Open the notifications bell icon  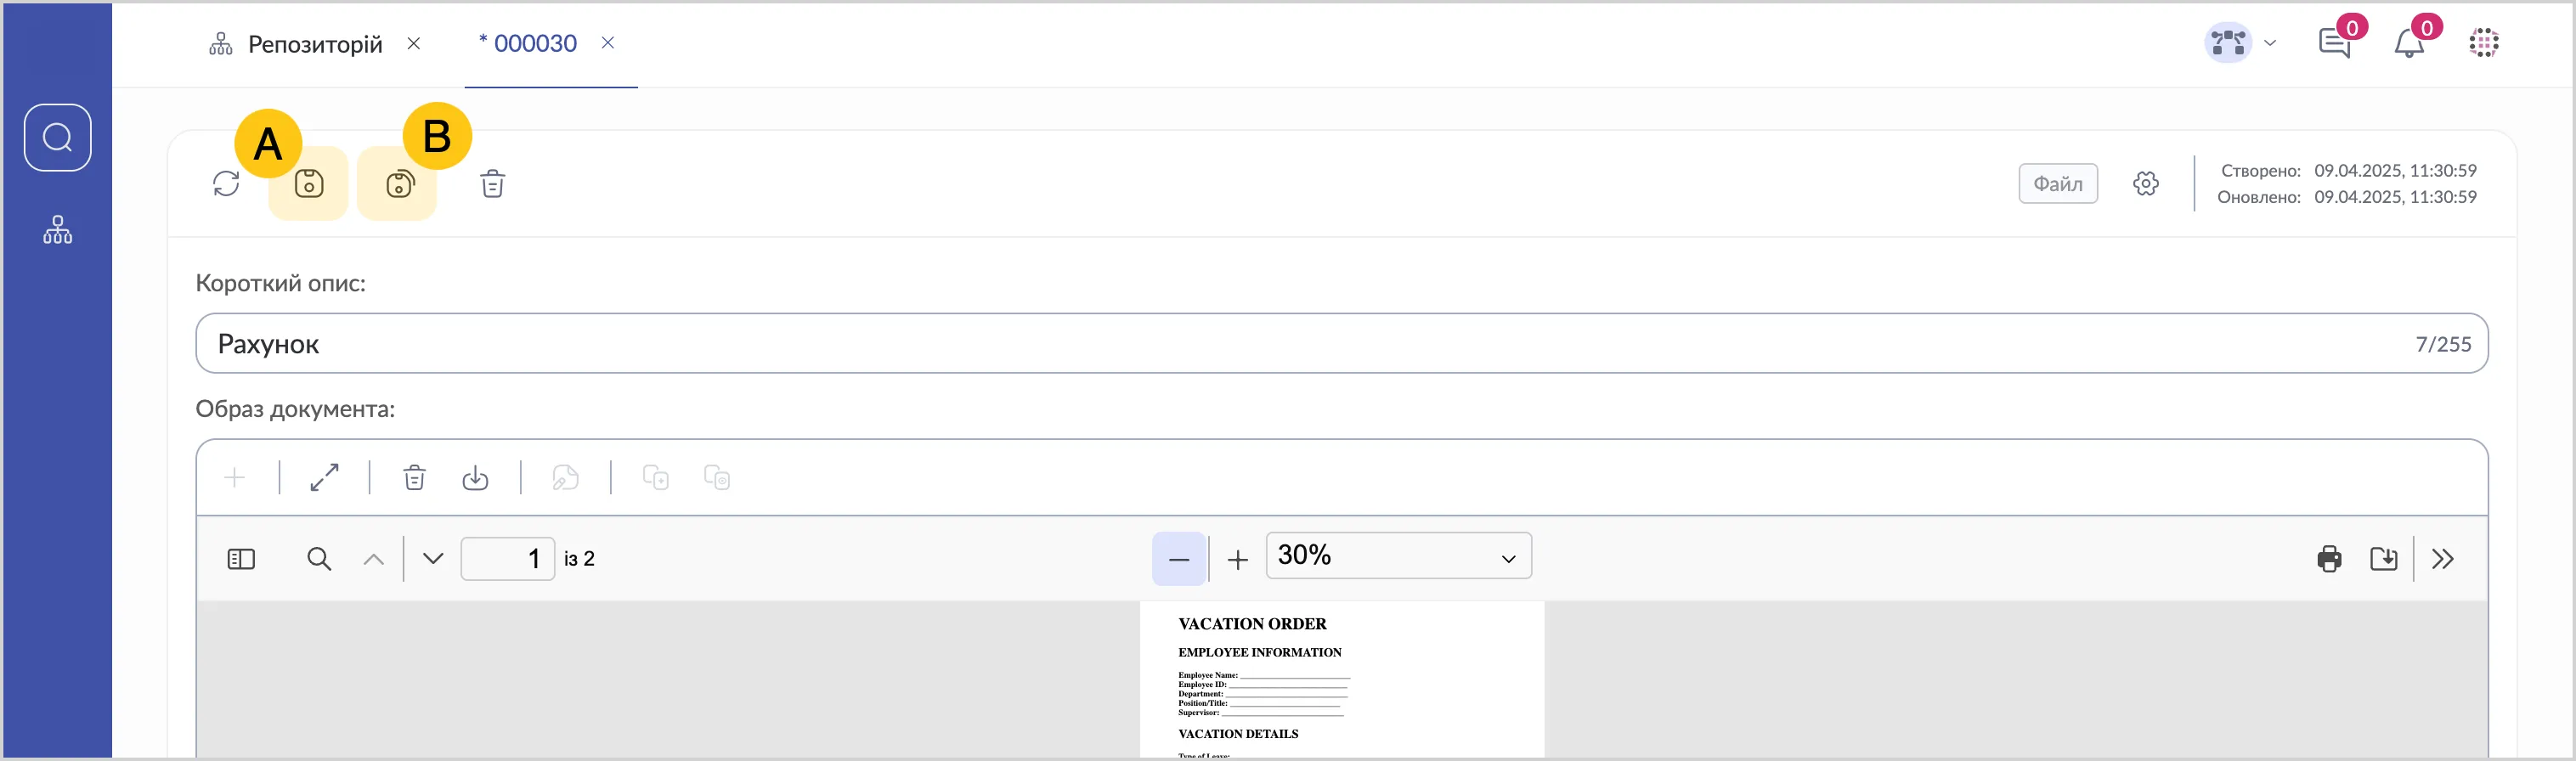[2409, 44]
